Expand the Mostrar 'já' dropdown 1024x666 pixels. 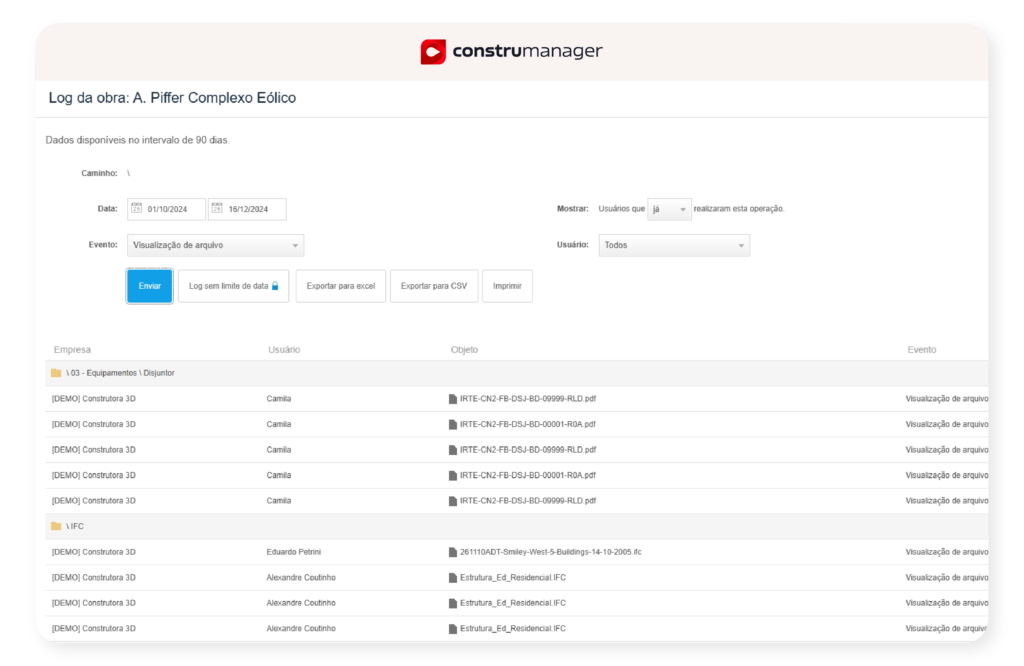tap(683, 209)
